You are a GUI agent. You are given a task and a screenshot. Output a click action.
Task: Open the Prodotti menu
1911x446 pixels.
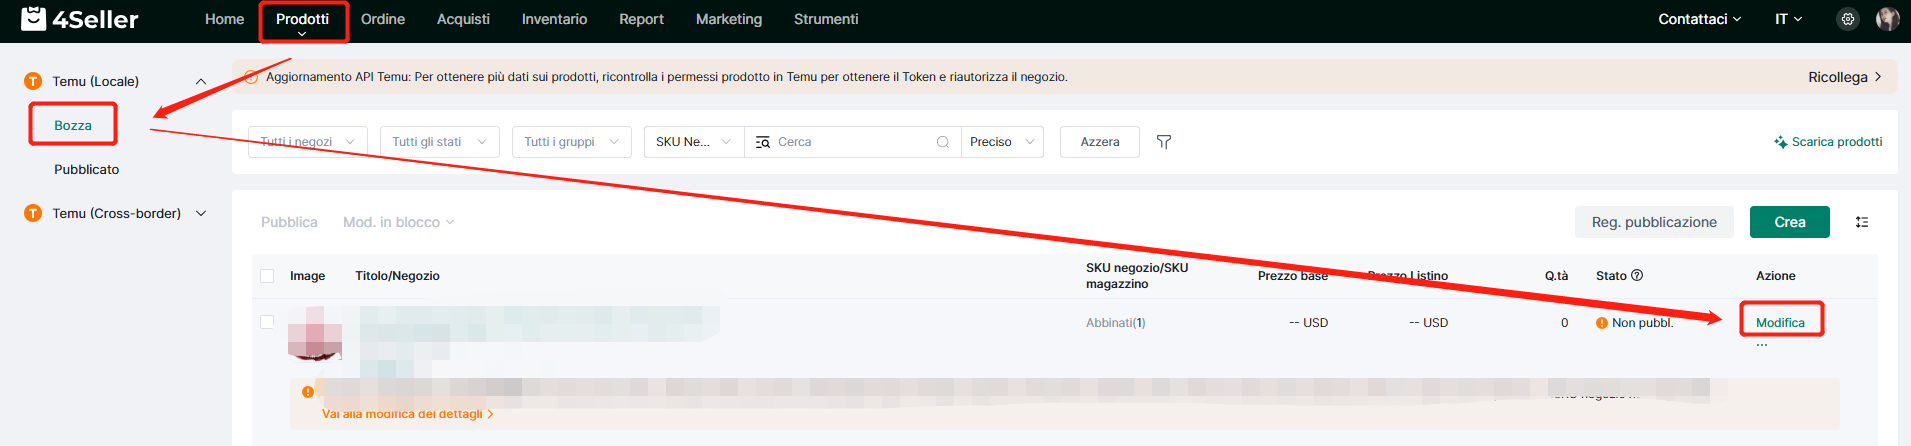coord(303,19)
